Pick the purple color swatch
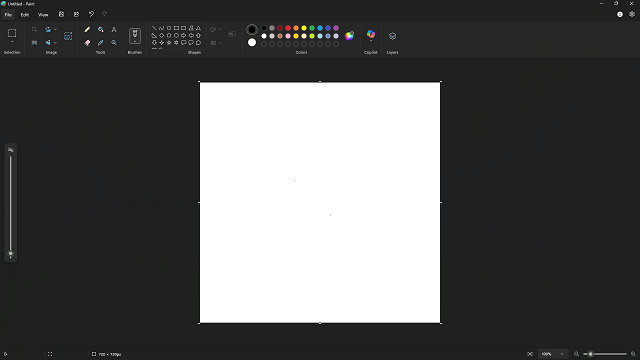 336,28
